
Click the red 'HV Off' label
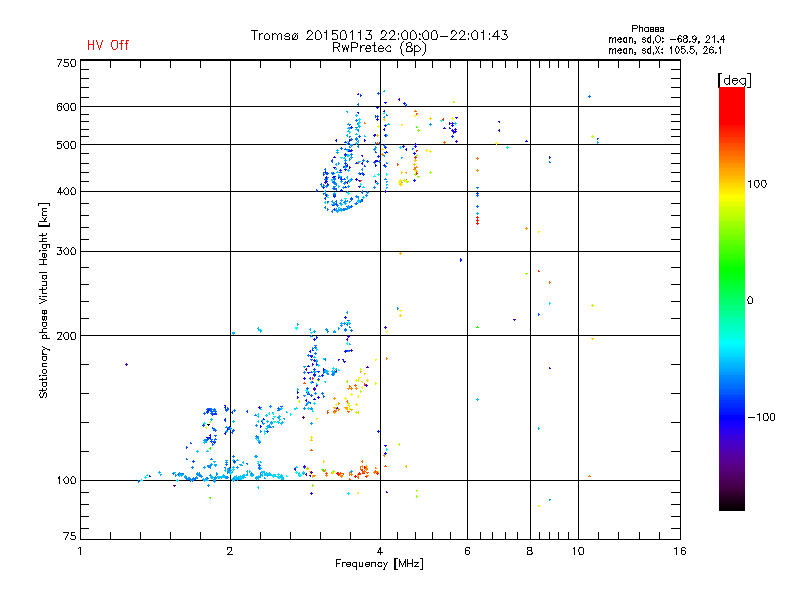pos(108,45)
